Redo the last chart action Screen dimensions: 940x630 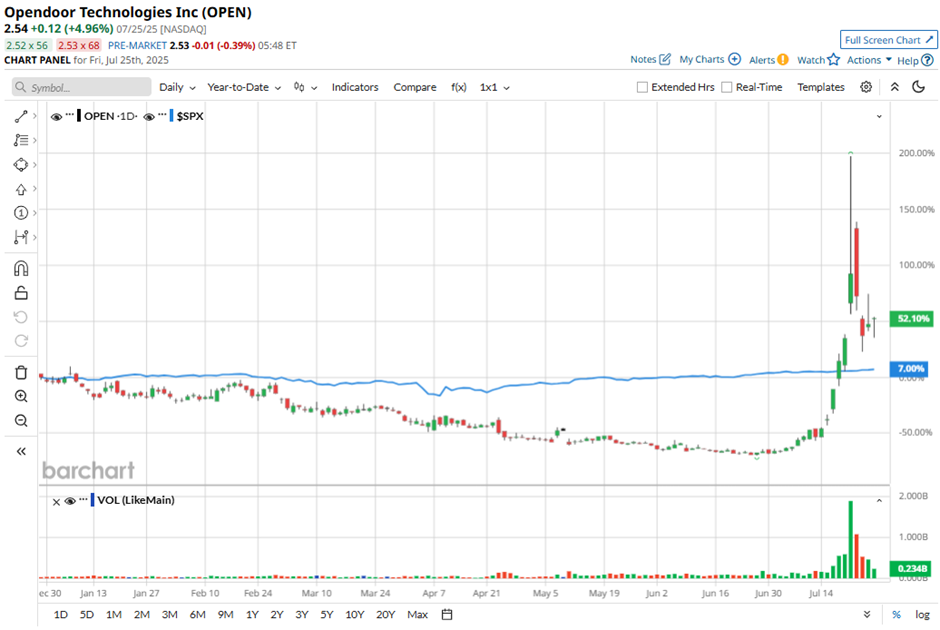pyautogui.click(x=21, y=341)
